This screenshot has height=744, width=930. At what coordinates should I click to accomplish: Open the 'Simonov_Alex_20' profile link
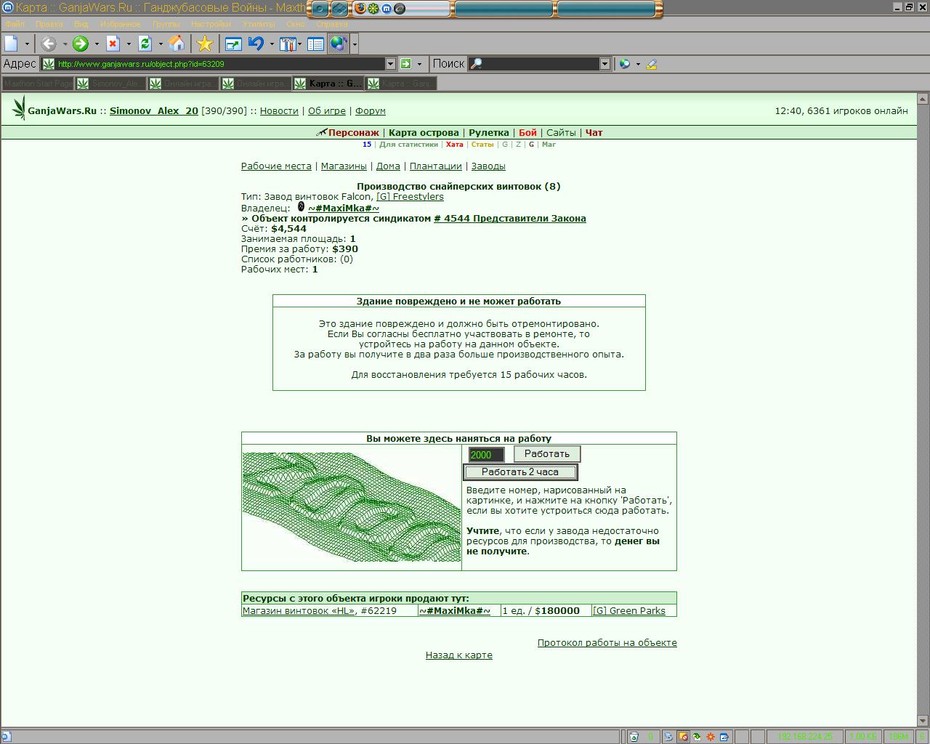coord(154,111)
